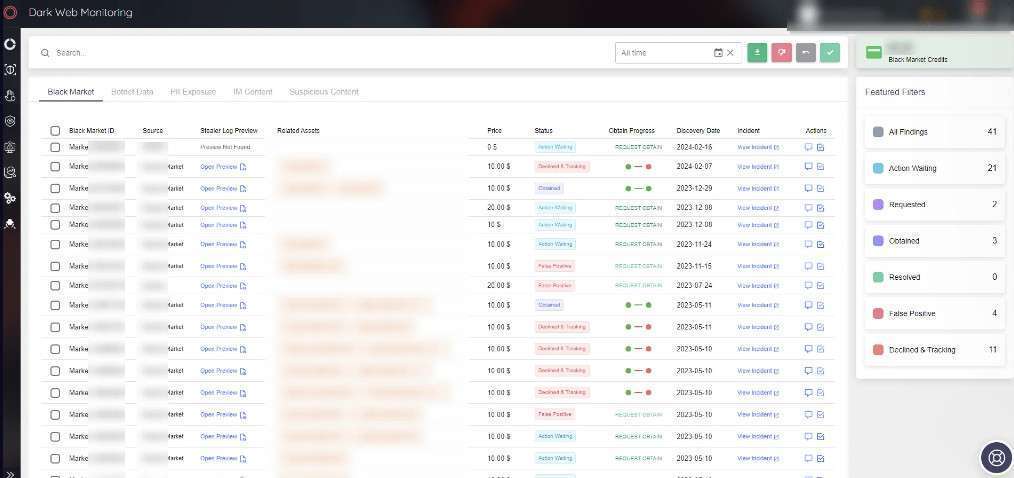Switch to the Suspicious Content tab
Screen dimensions: 1014x478
click(323, 92)
